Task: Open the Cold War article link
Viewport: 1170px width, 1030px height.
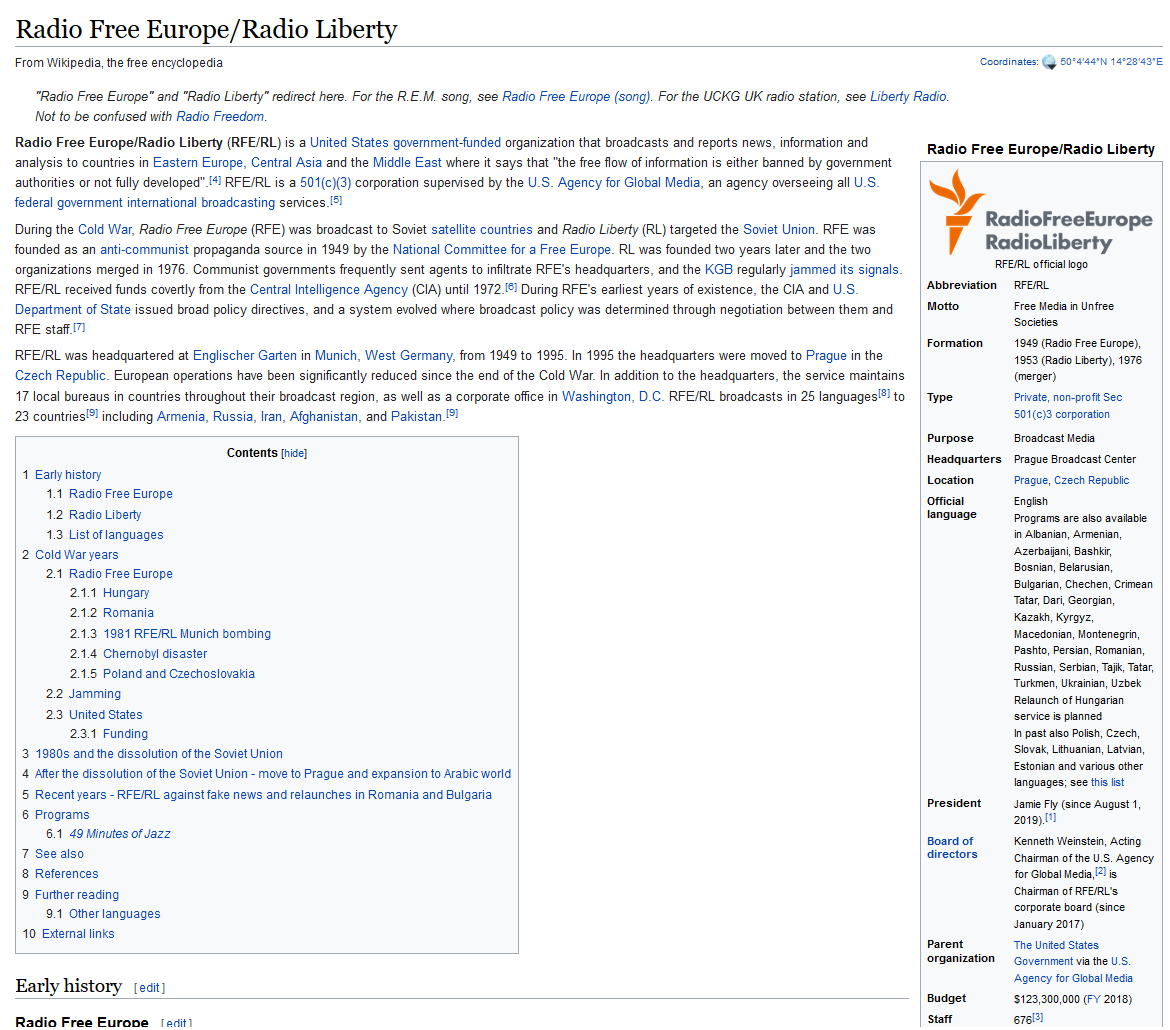Action: click(104, 230)
